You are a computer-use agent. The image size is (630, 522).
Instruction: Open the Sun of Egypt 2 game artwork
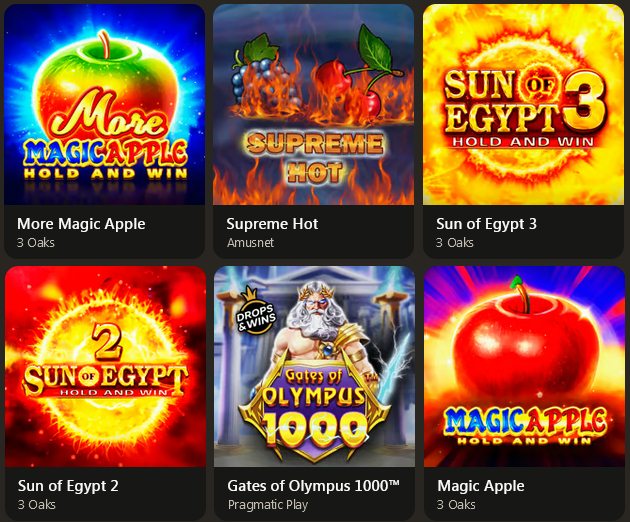[x=105, y=366]
